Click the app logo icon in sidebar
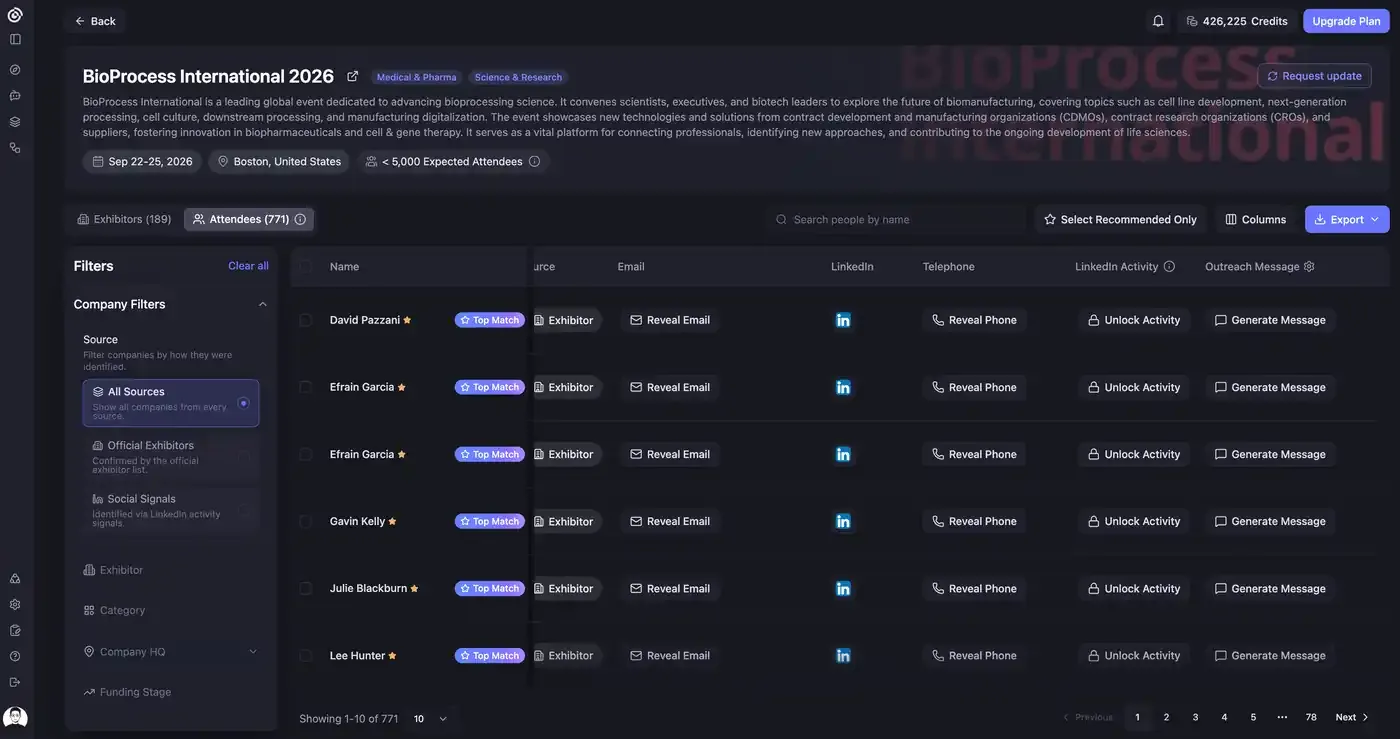The height and width of the screenshot is (739, 1400). (x=15, y=15)
